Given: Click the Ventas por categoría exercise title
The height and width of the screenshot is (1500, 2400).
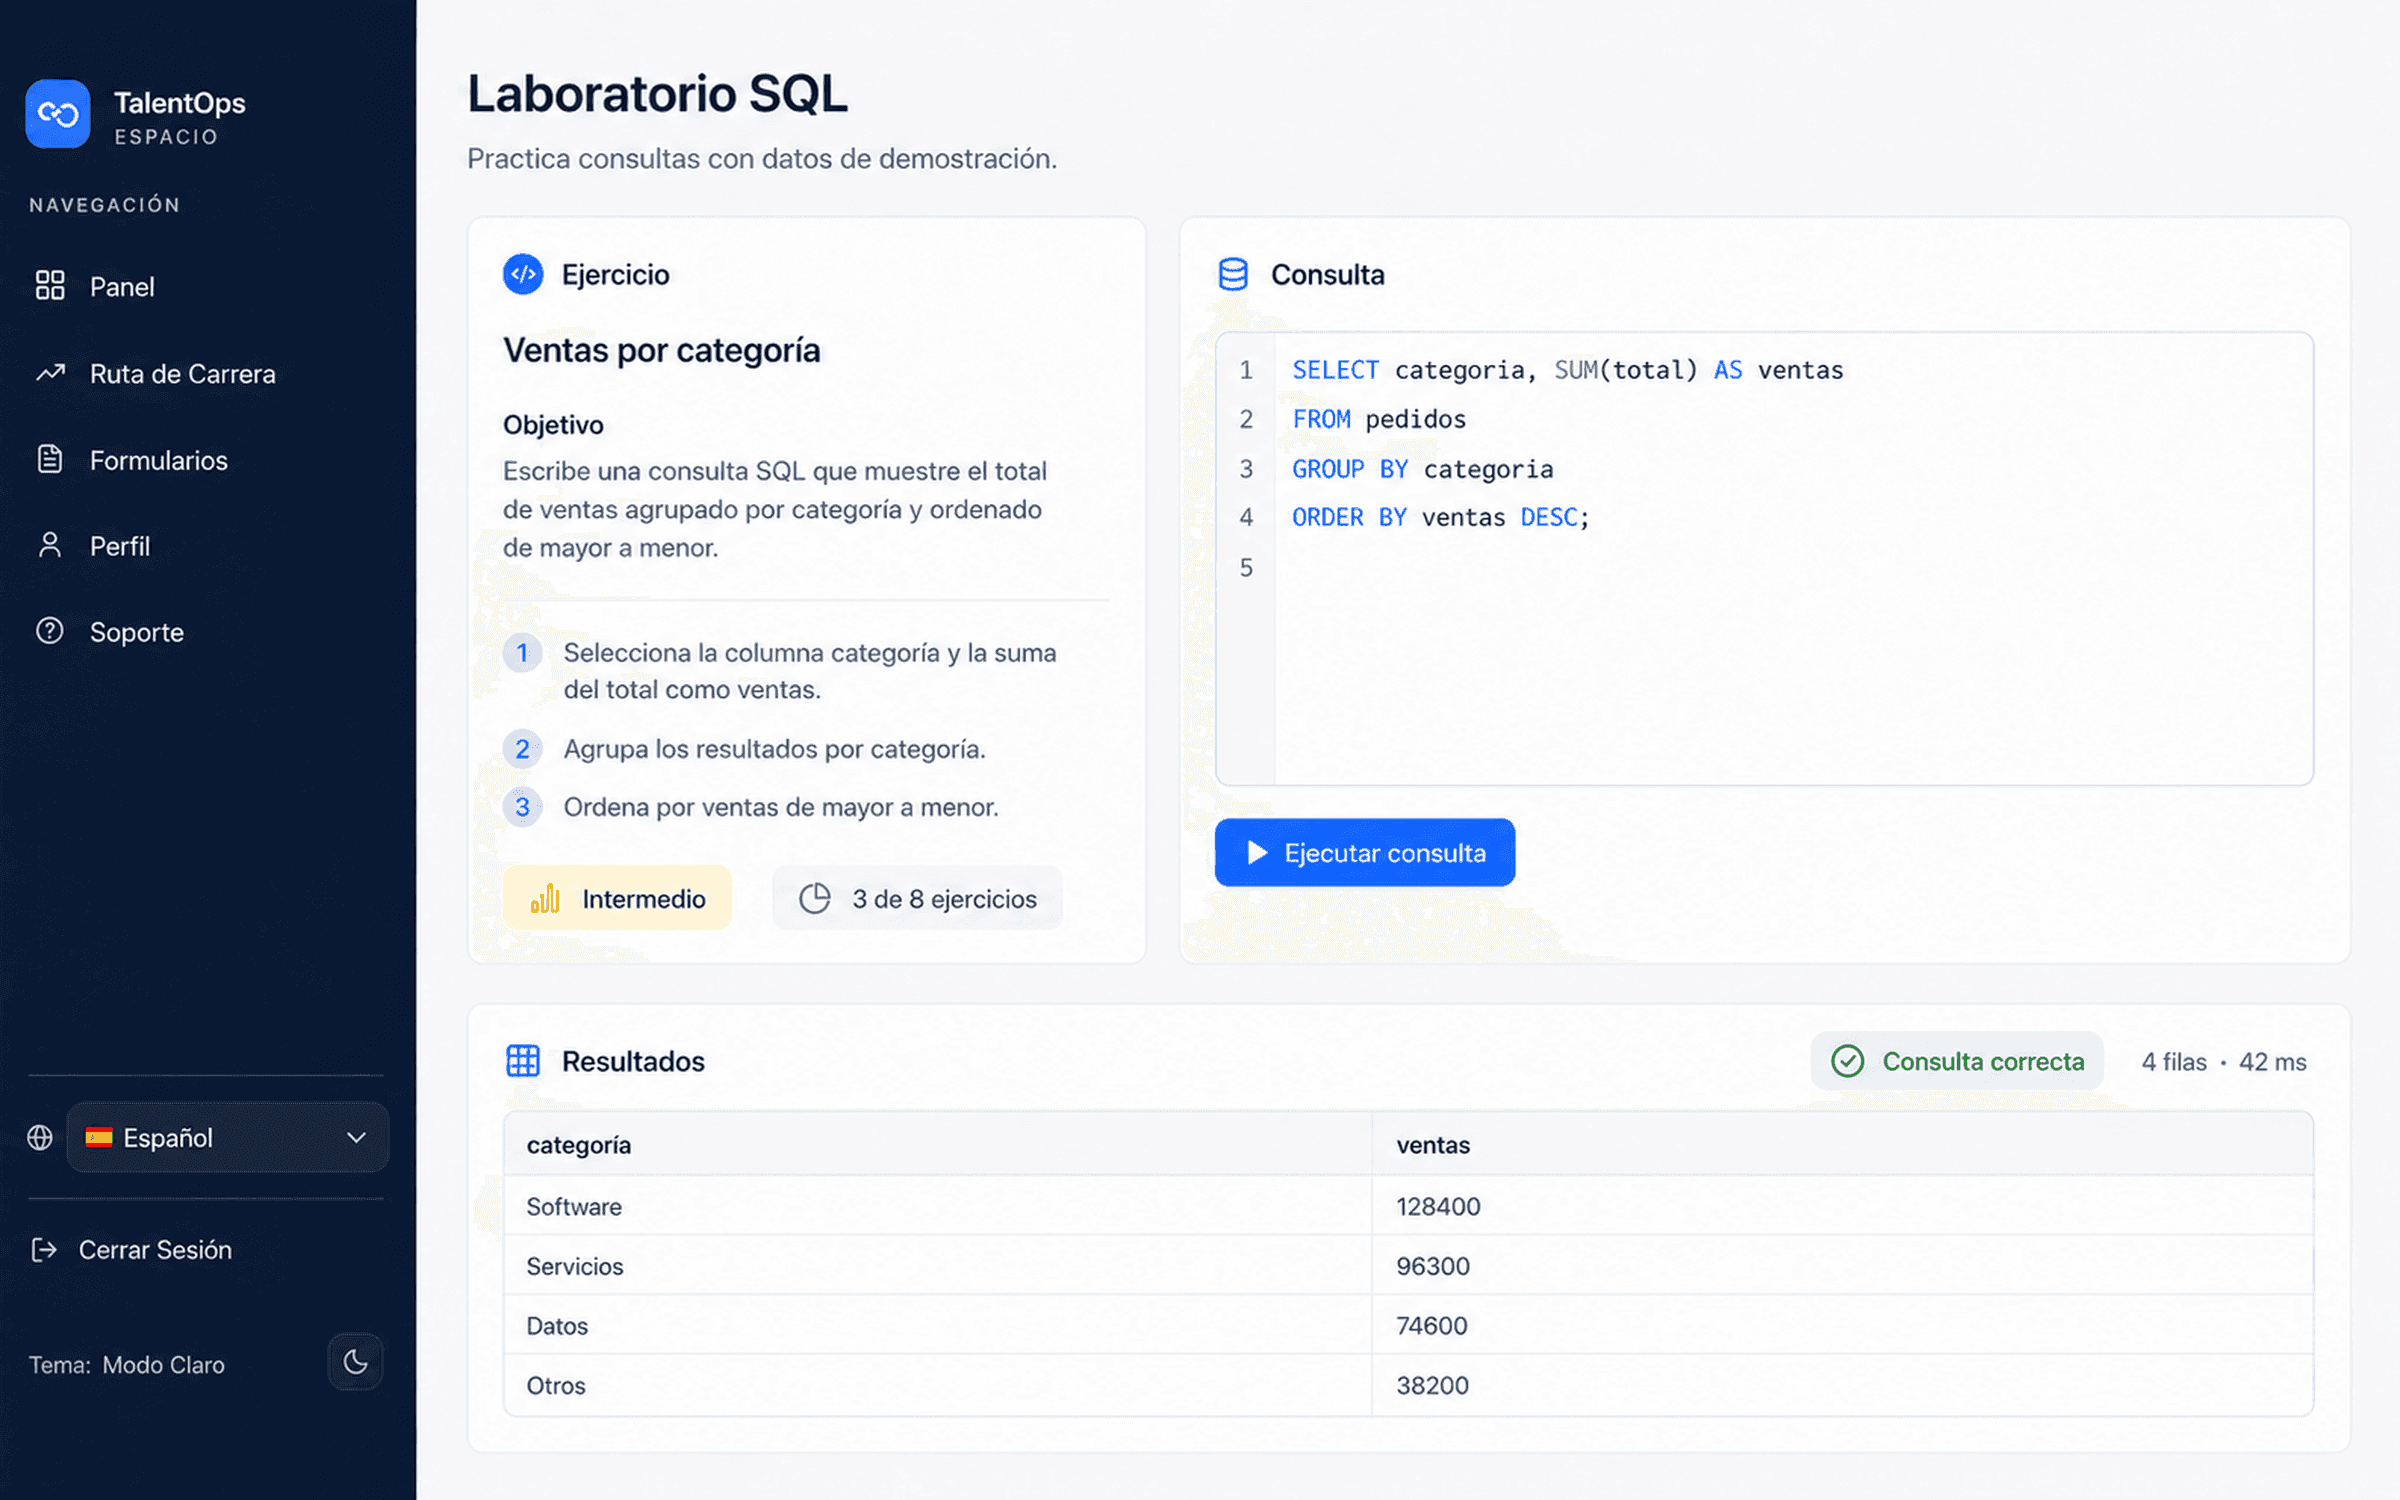Looking at the screenshot, I should [661, 350].
